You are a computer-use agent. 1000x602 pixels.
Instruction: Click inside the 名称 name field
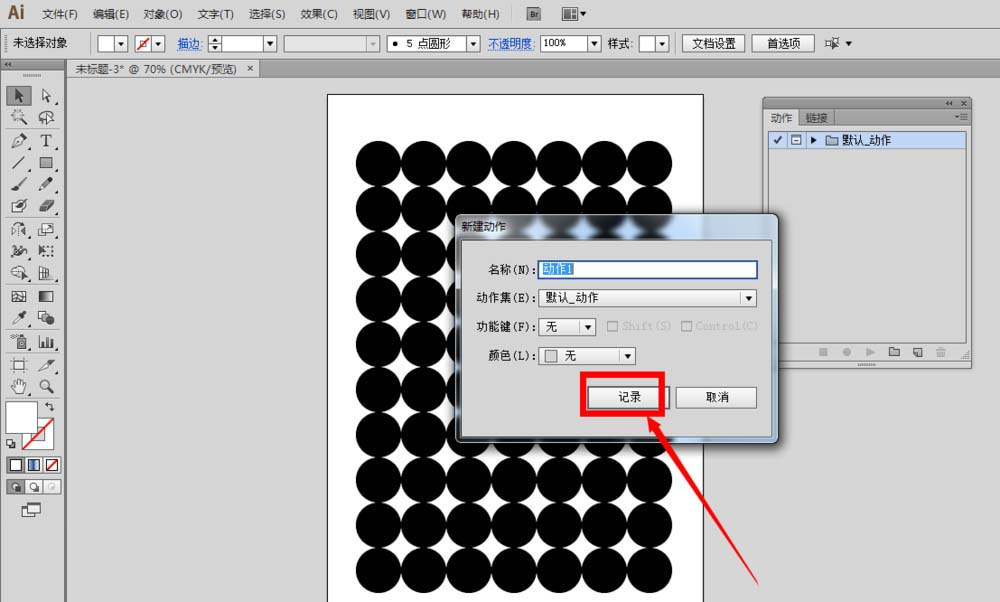point(650,269)
